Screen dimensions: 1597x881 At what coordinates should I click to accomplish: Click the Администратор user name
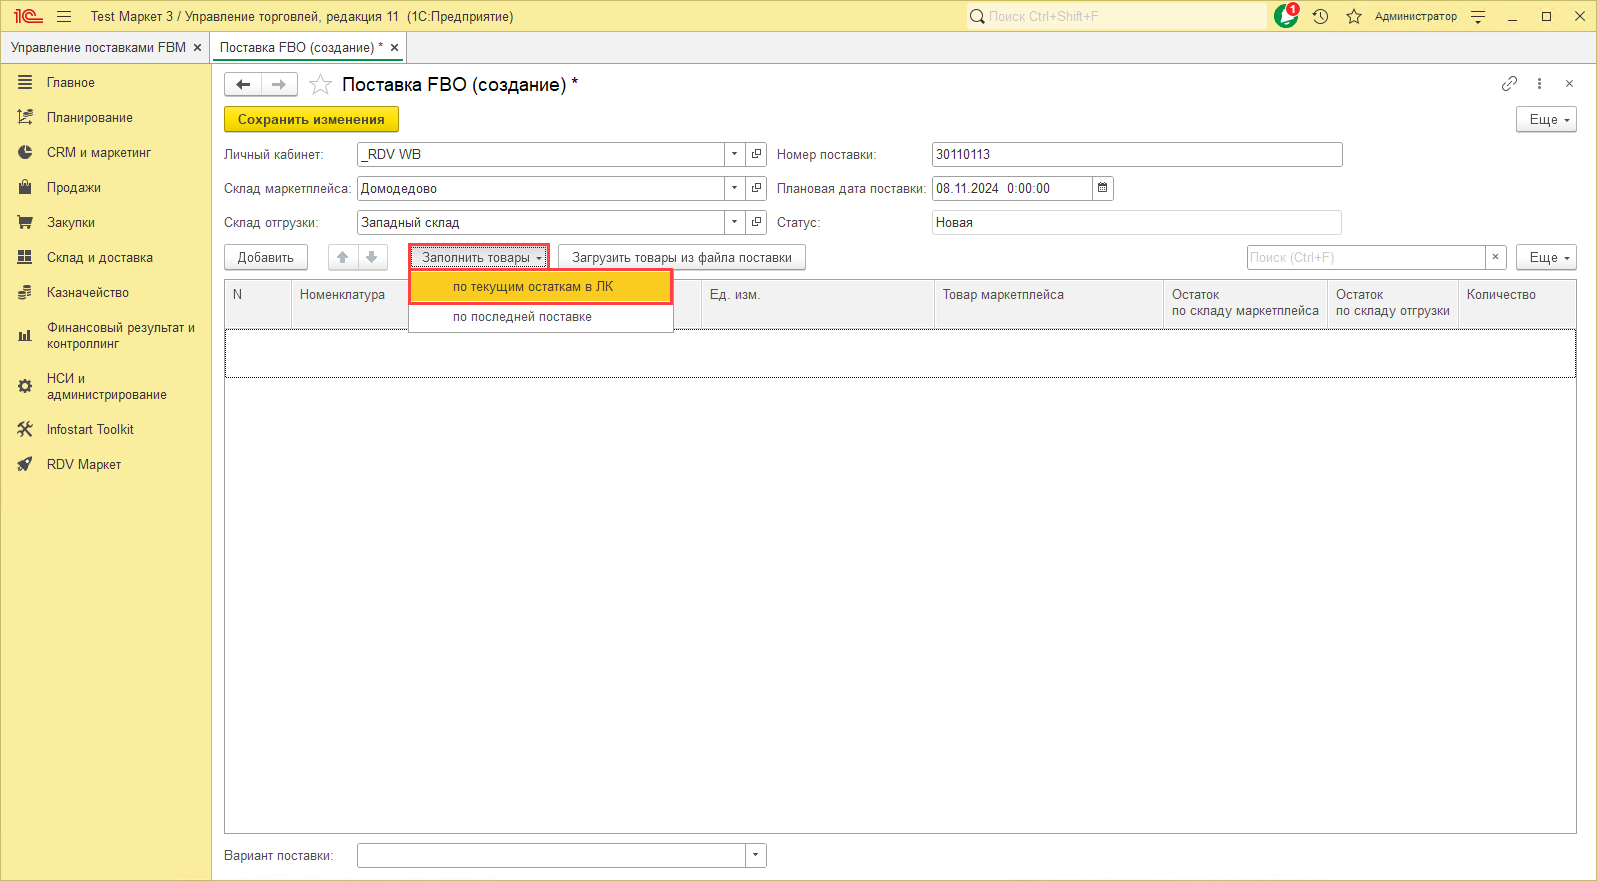tap(1415, 16)
